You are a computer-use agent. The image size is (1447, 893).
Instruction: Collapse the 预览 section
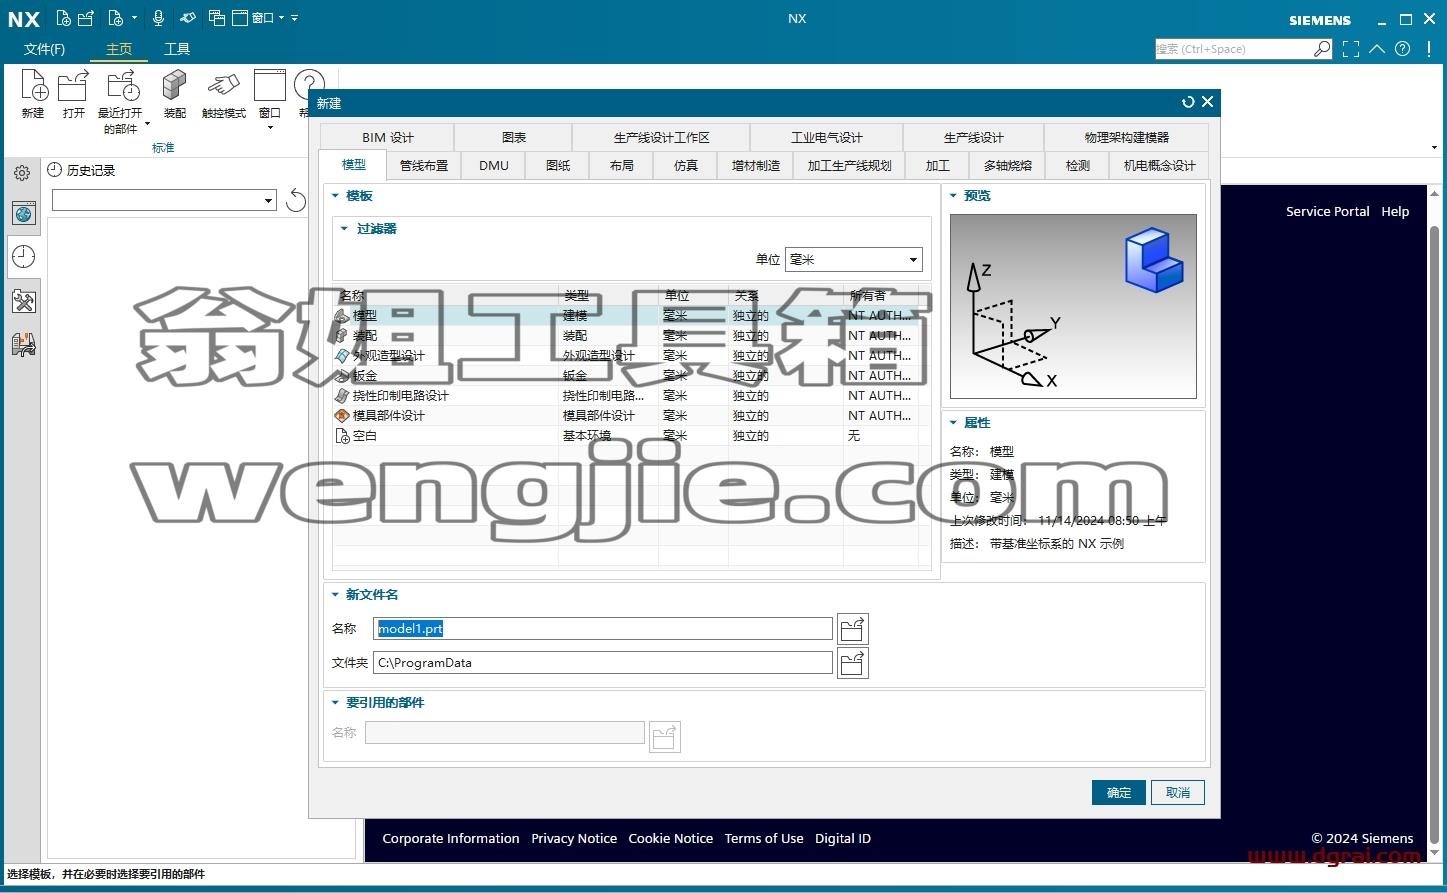pyautogui.click(x=954, y=196)
